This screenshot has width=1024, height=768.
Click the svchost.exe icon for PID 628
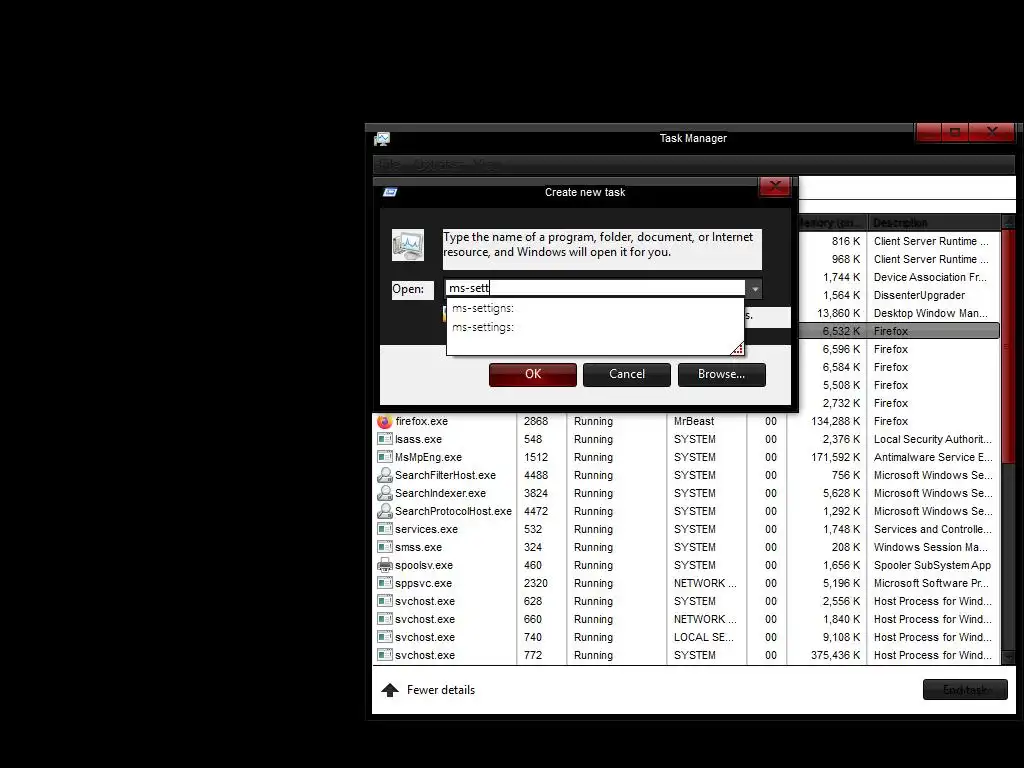[385, 601]
